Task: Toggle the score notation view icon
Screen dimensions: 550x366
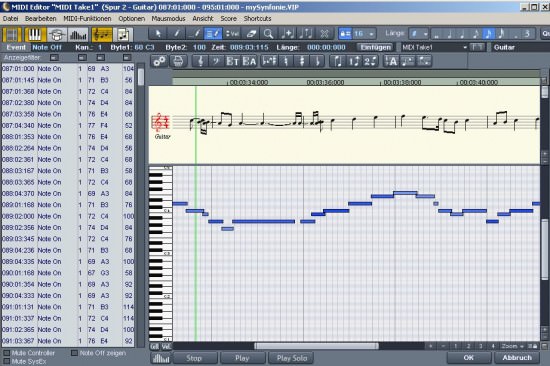Action: pos(102,35)
